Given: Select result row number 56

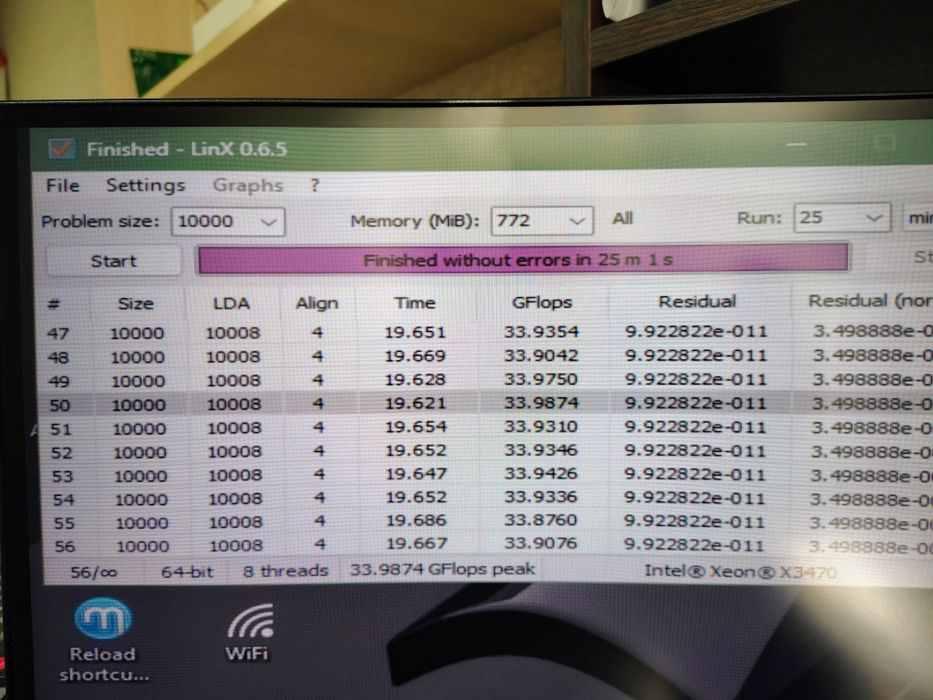Looking at the screenshot, I should coord(488,544).
